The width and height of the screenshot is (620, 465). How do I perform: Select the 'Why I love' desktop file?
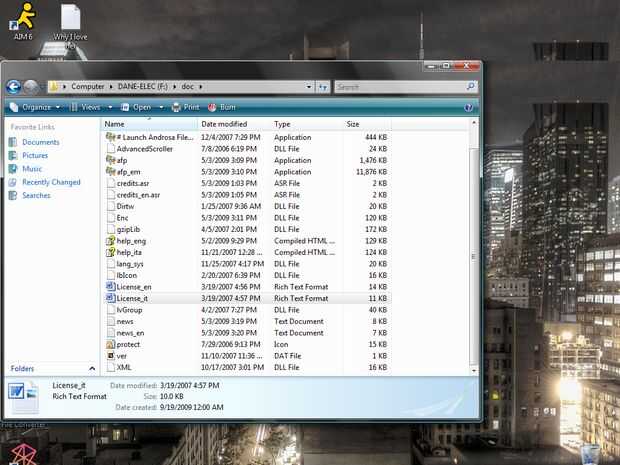coord(70,26)
